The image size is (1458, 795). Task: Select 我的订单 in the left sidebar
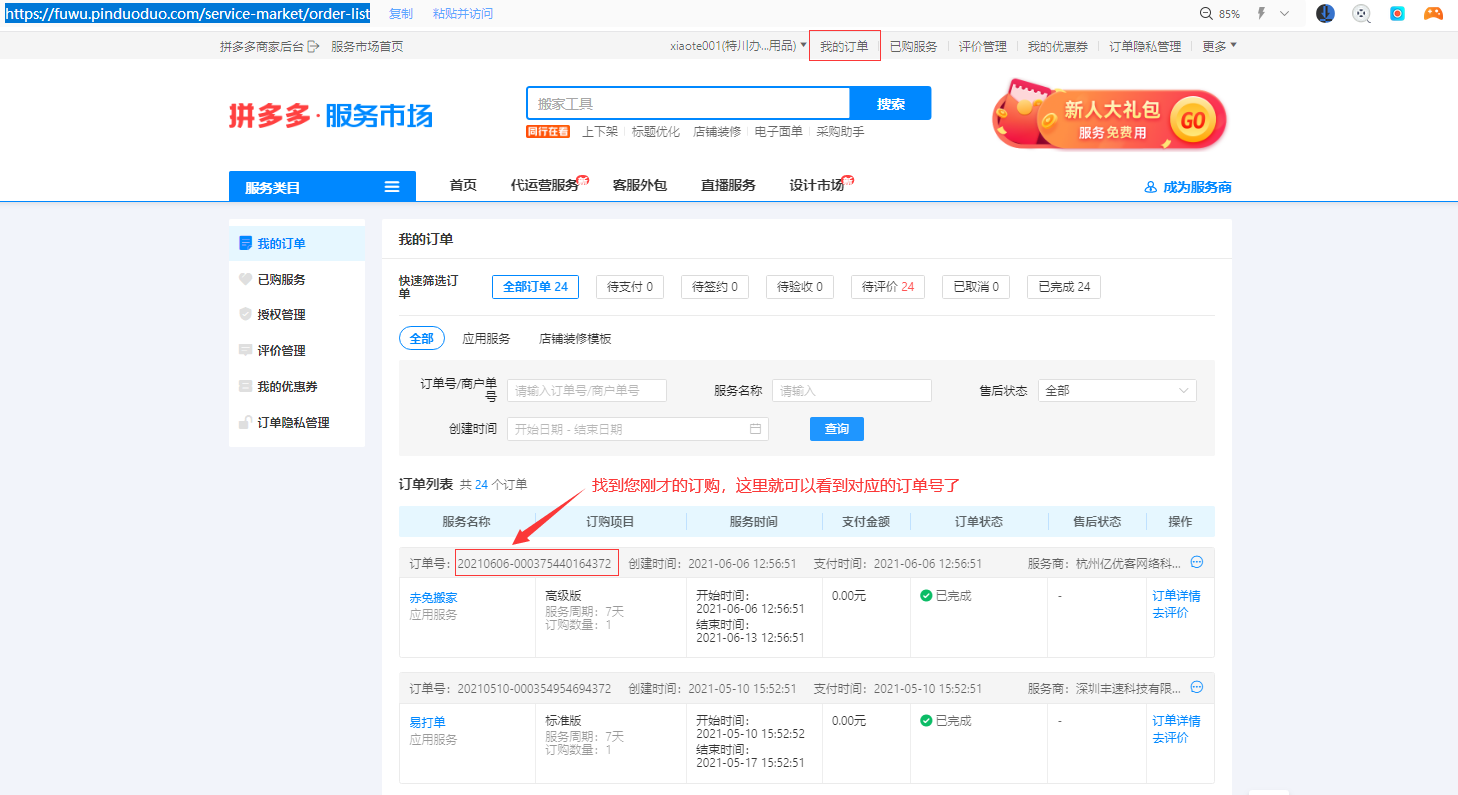[297, 243]
